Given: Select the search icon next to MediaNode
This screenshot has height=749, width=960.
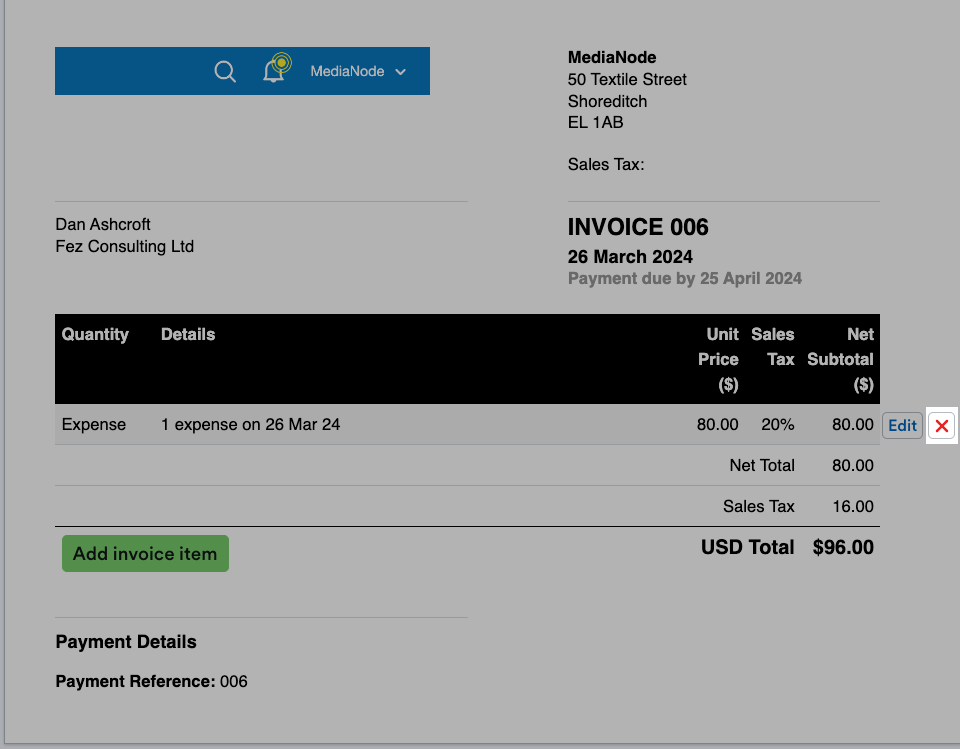Looking at the screenshot, I should [224, 71].
